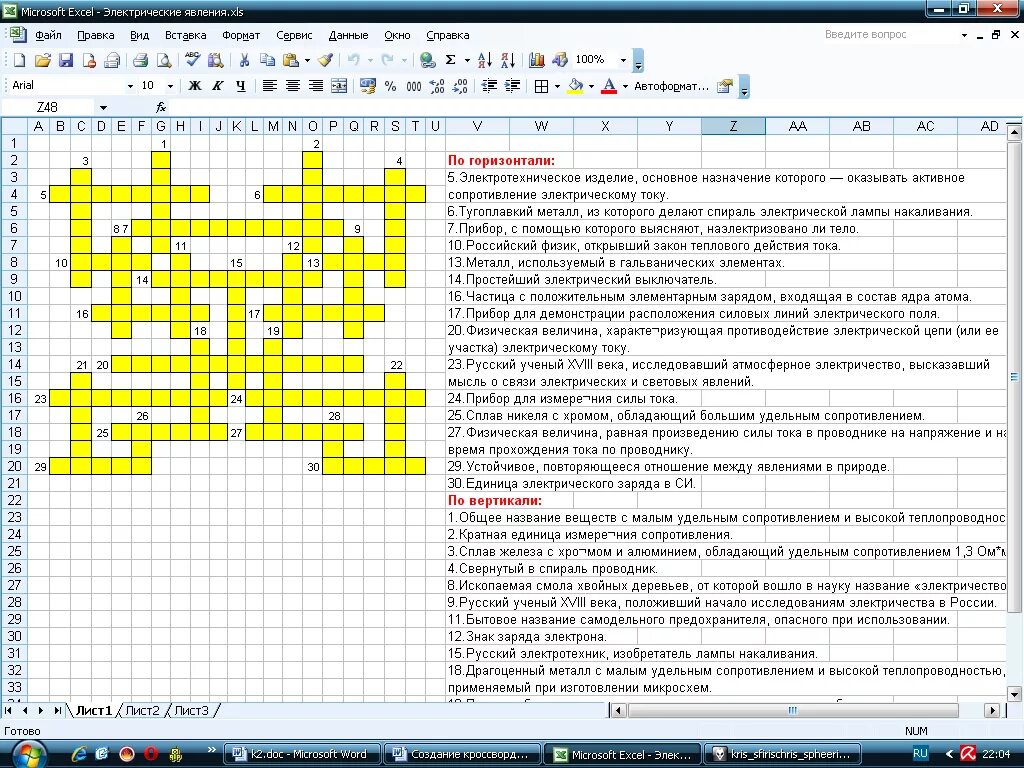Image resolution: width=1024 pixels, height=768 pixels.
Task: Open the Файл menu
Action: coord(48,35)
